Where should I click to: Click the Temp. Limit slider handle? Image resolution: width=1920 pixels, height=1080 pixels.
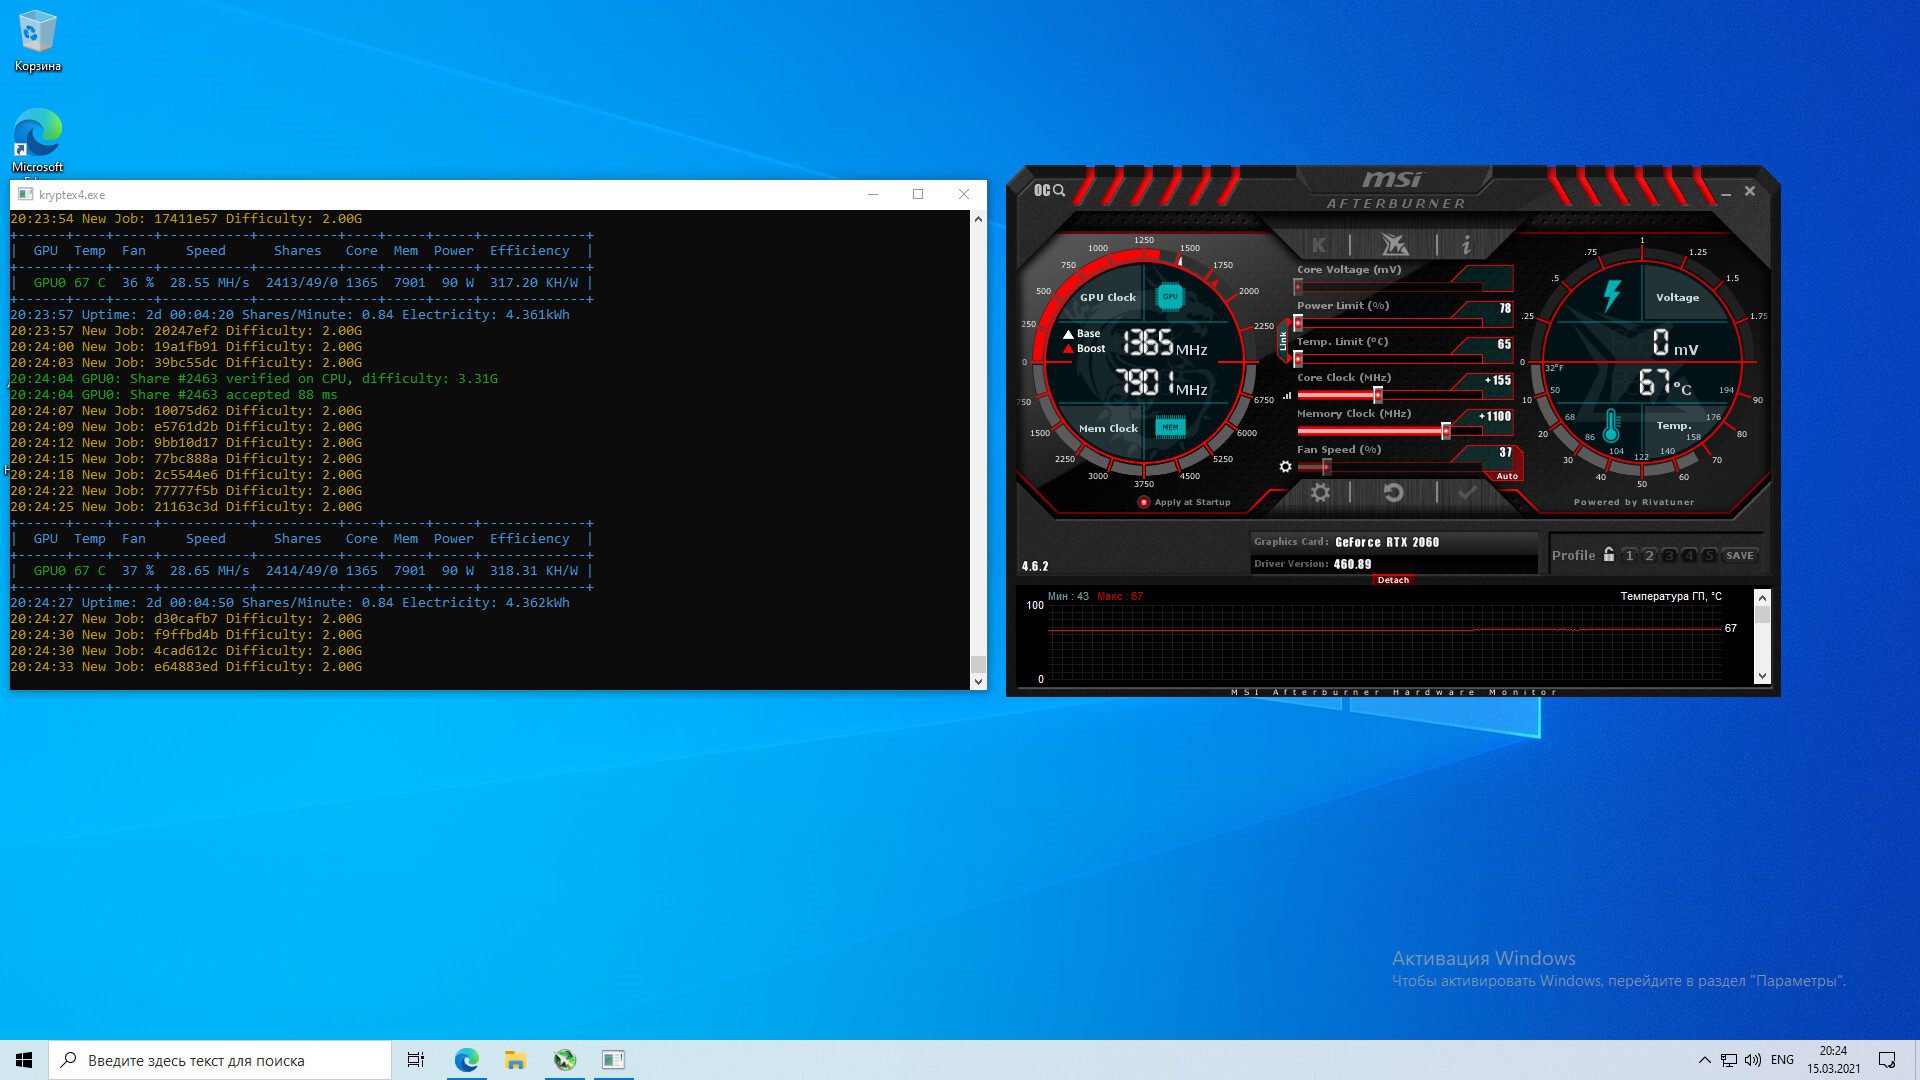(x=1298, y=359)
